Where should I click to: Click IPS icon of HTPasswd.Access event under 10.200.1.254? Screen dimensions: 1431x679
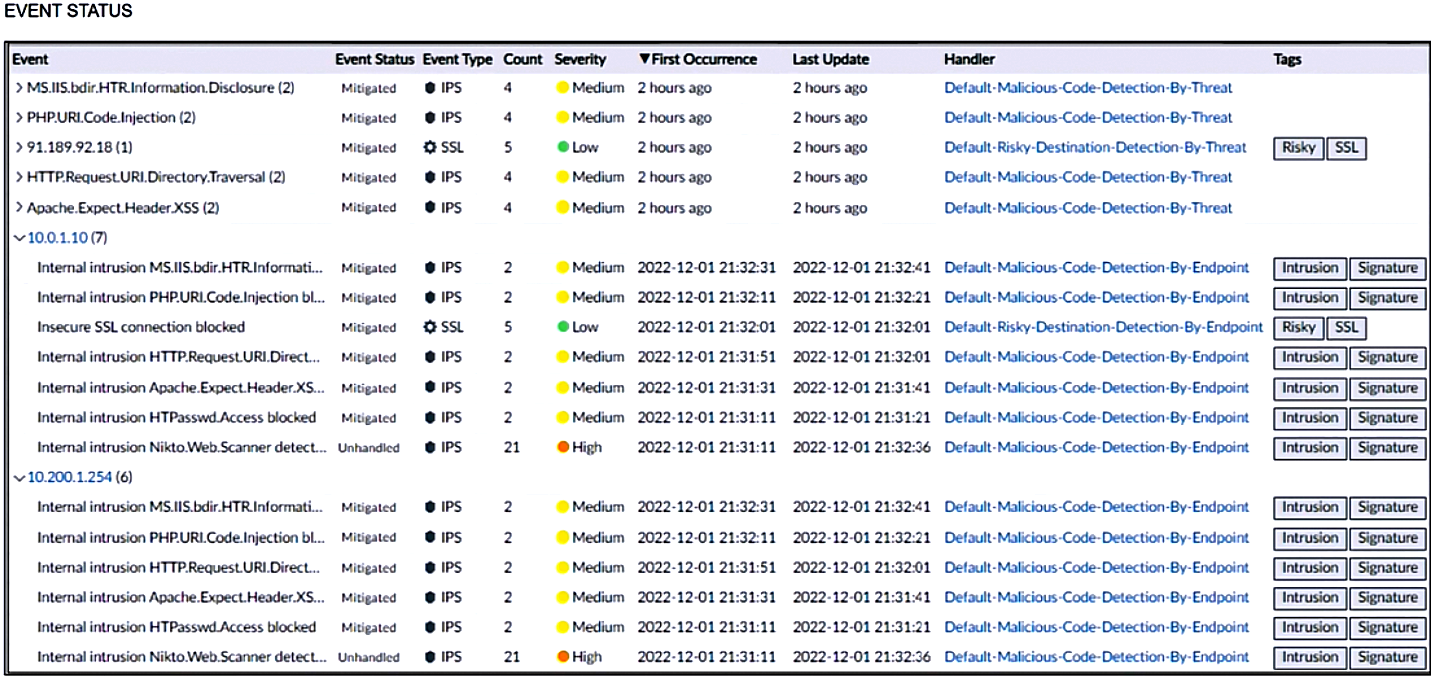tap(430, 627)
